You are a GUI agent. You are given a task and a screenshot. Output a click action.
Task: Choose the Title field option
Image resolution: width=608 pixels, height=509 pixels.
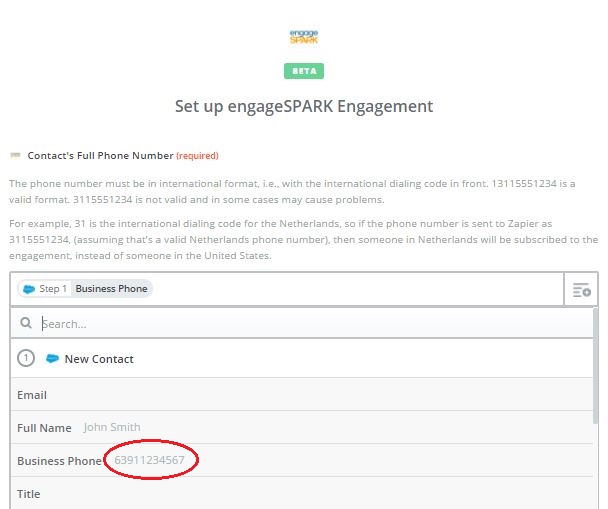[x=302, y=493]
